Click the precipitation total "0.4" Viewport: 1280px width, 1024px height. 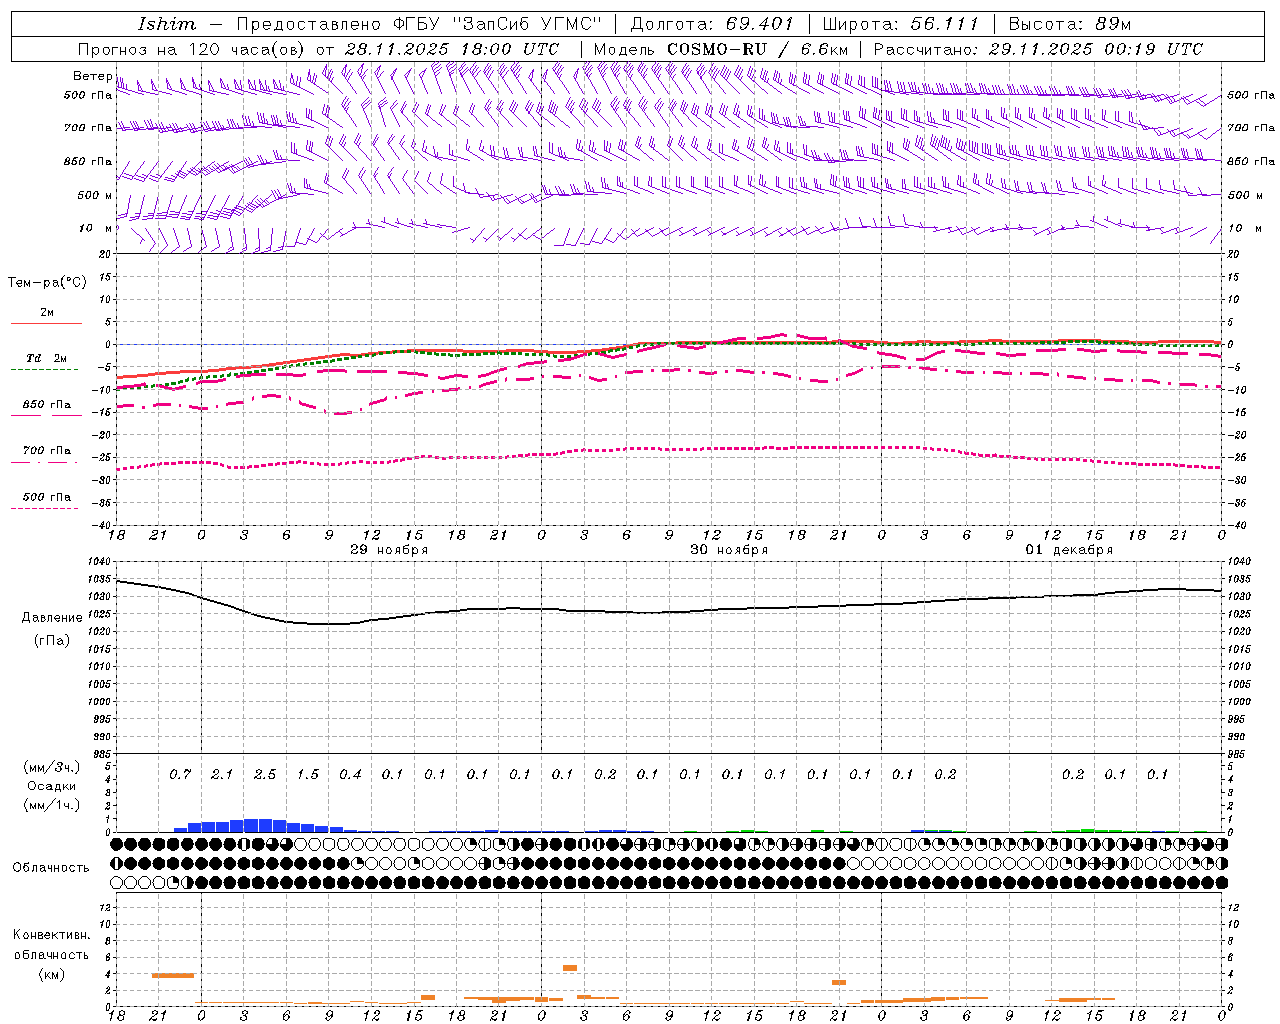tap(350, 775)
